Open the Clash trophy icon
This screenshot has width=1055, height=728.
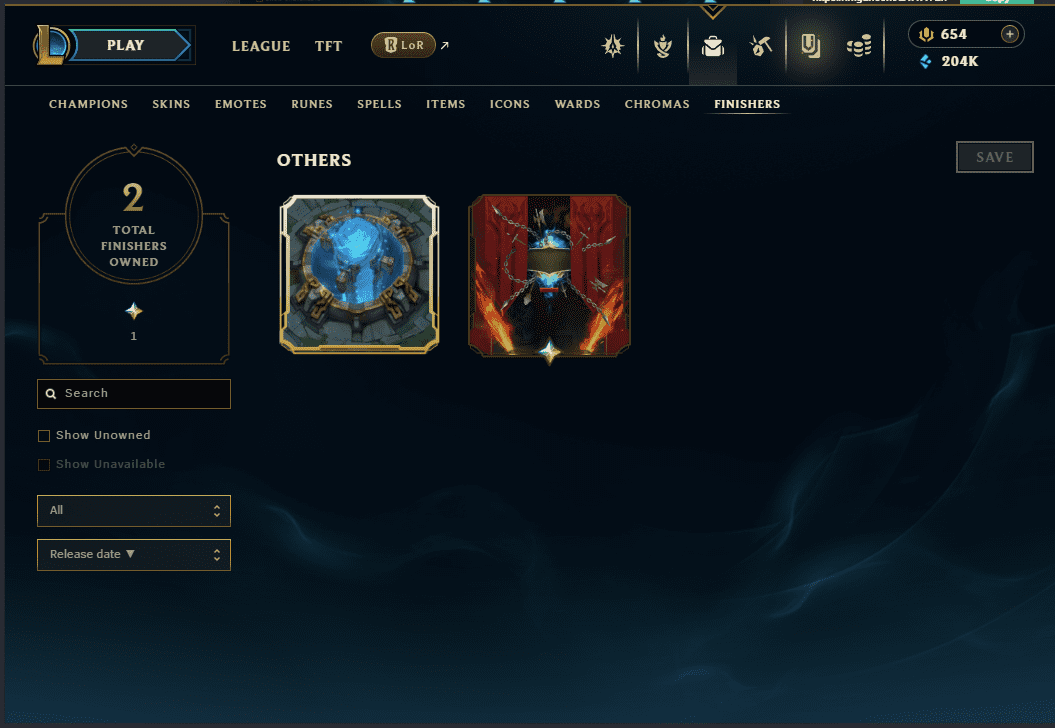coord(612,46)
